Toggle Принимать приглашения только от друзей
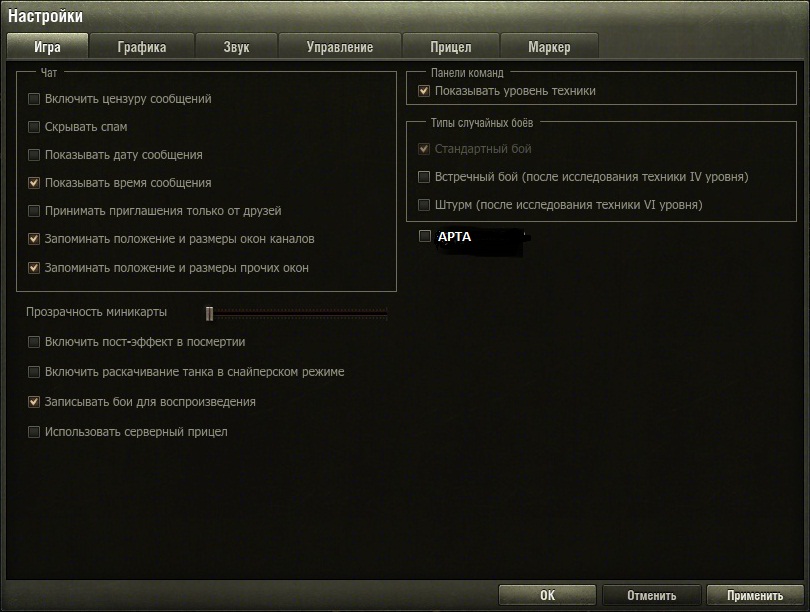 pos(34,211)
